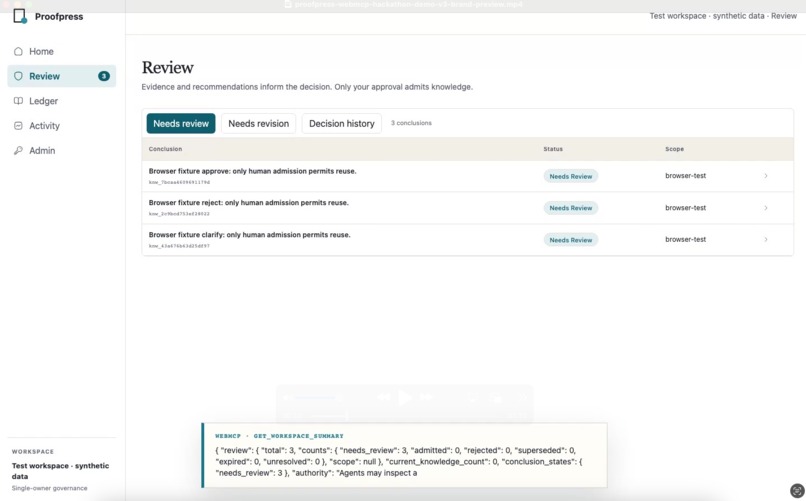The image size is (806, 501).
Task: Click the Admin key icon in sidebar
Action: coord(19,150)
